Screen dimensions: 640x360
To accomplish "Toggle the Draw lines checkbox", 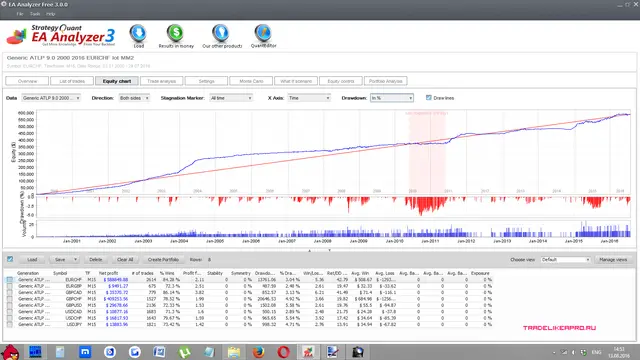I will pos(429,98).
